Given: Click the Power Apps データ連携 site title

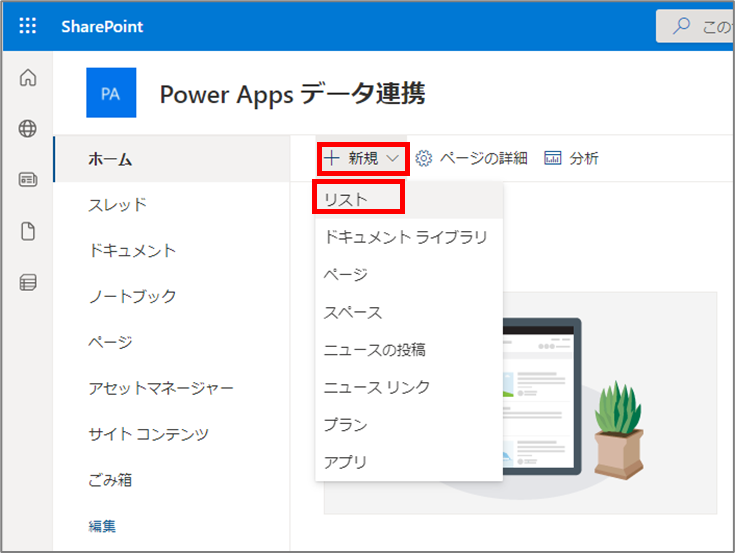Looking at the screenshot, I should pyautogui.click(x=292, y=94).
